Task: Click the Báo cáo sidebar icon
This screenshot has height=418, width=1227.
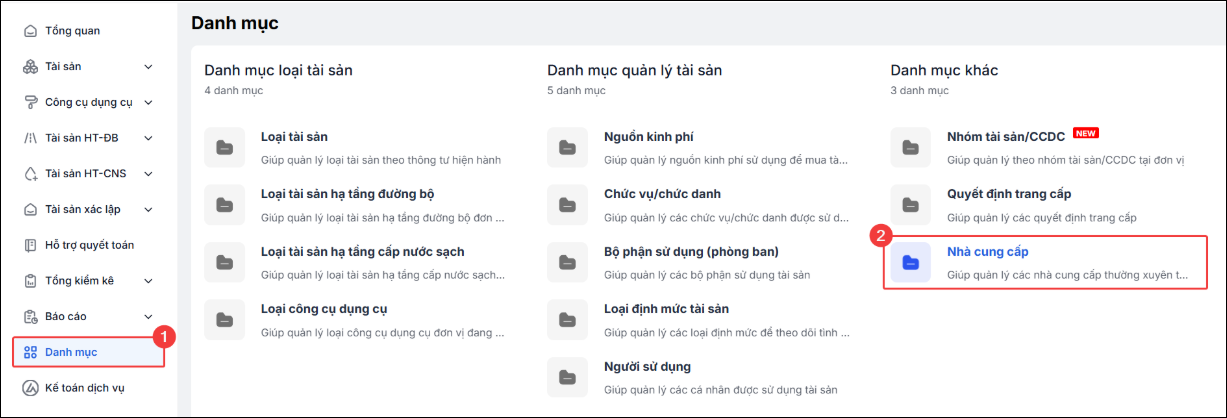Action: (x=31, y=316)
